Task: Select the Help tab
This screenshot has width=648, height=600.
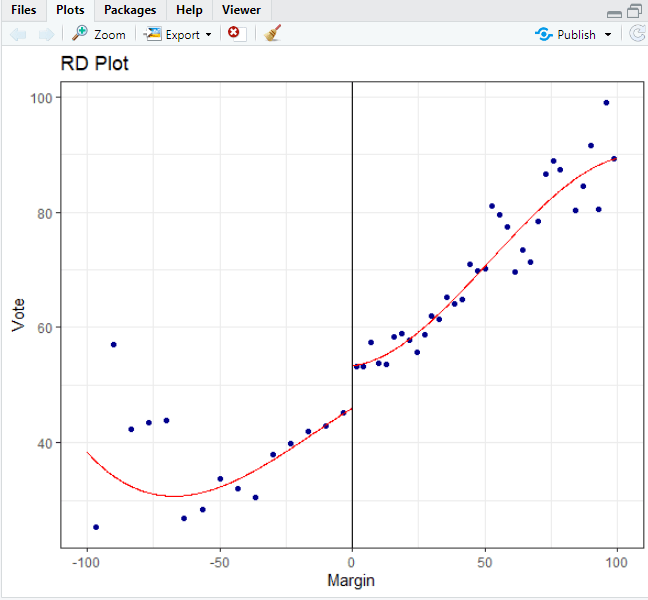Action: 189,10
